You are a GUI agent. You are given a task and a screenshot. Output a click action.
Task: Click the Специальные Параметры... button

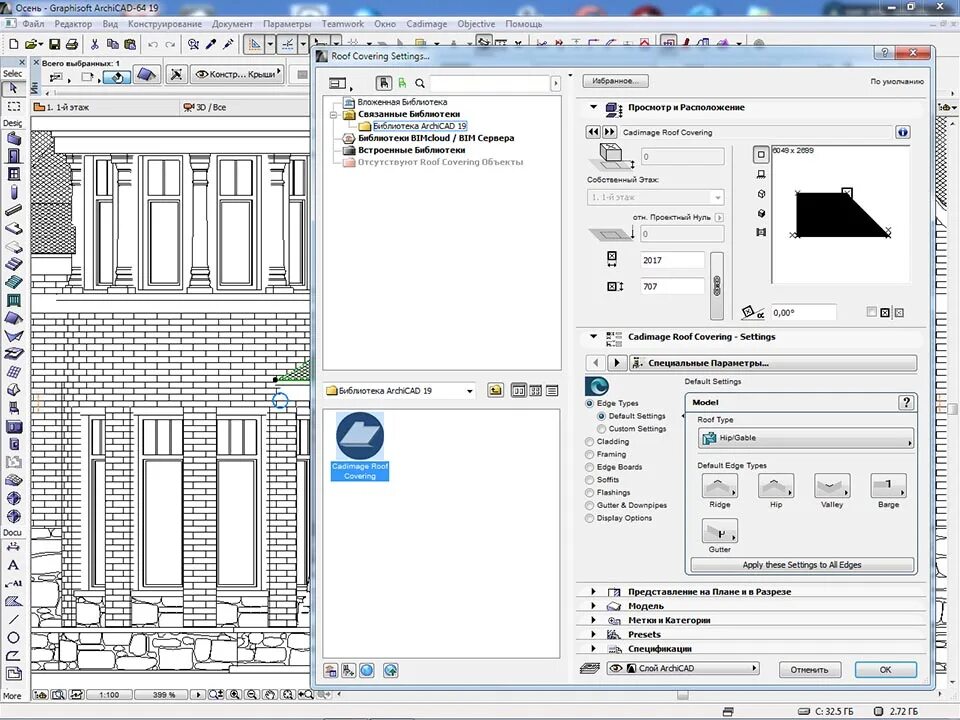pos(773,363)
